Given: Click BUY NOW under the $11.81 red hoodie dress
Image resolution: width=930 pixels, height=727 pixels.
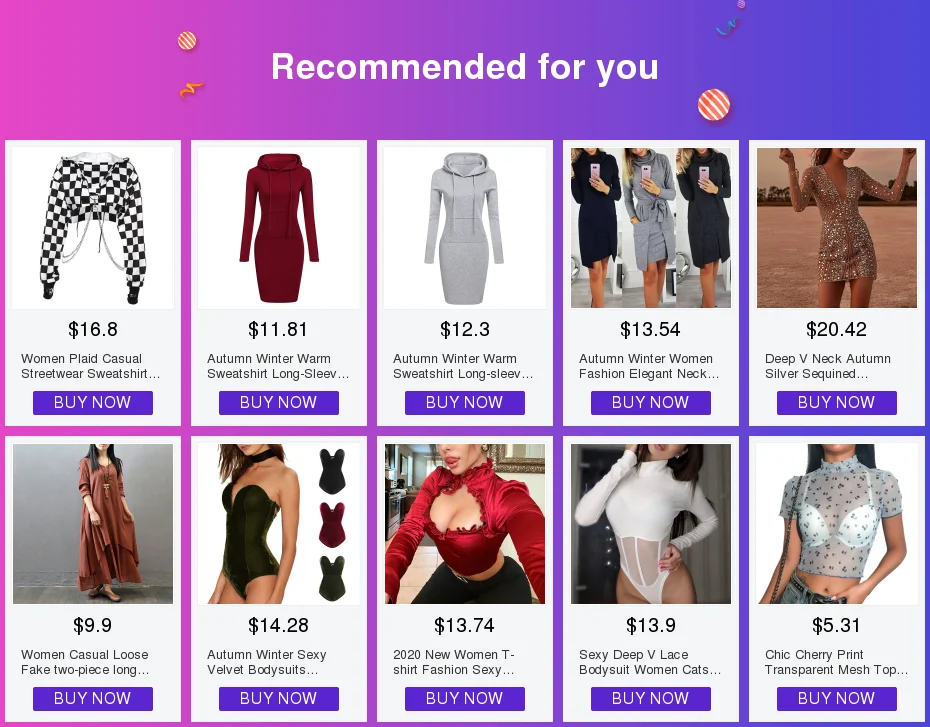Looking at the screenshot, I should 279,403.
